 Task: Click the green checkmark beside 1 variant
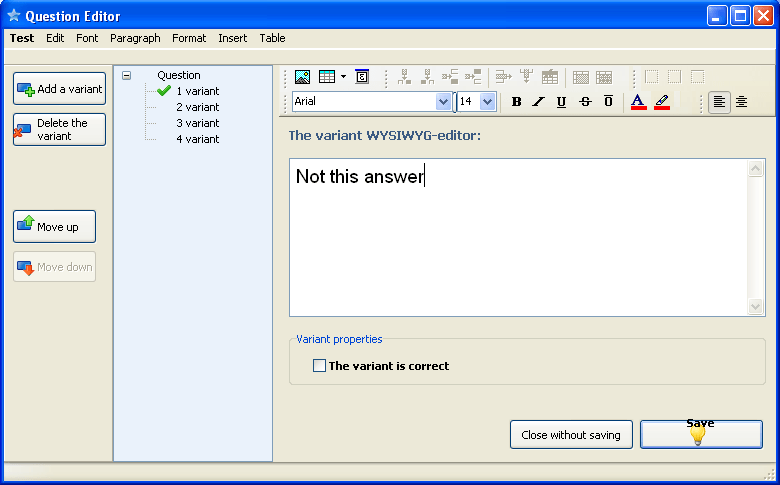point(164,91)
